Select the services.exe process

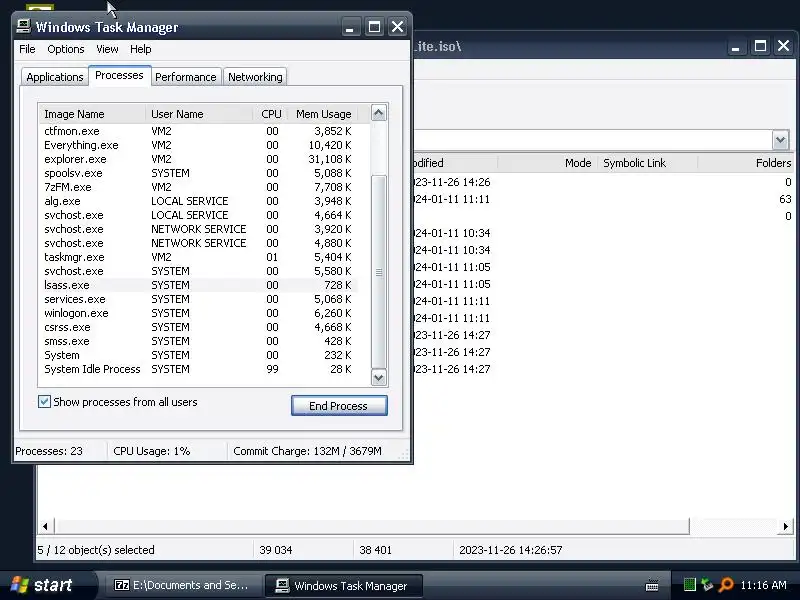[x=198, y=299]
